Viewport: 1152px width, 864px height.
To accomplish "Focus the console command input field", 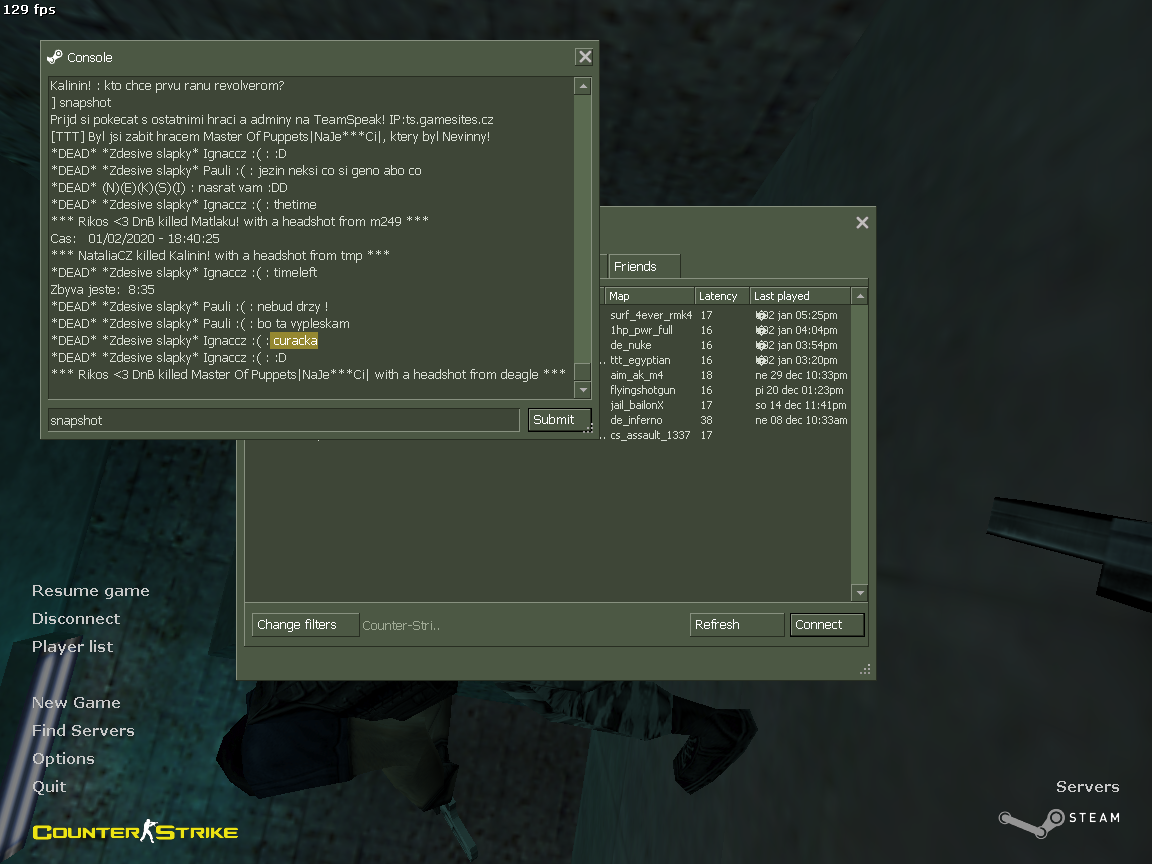I will tap(284, 420).
